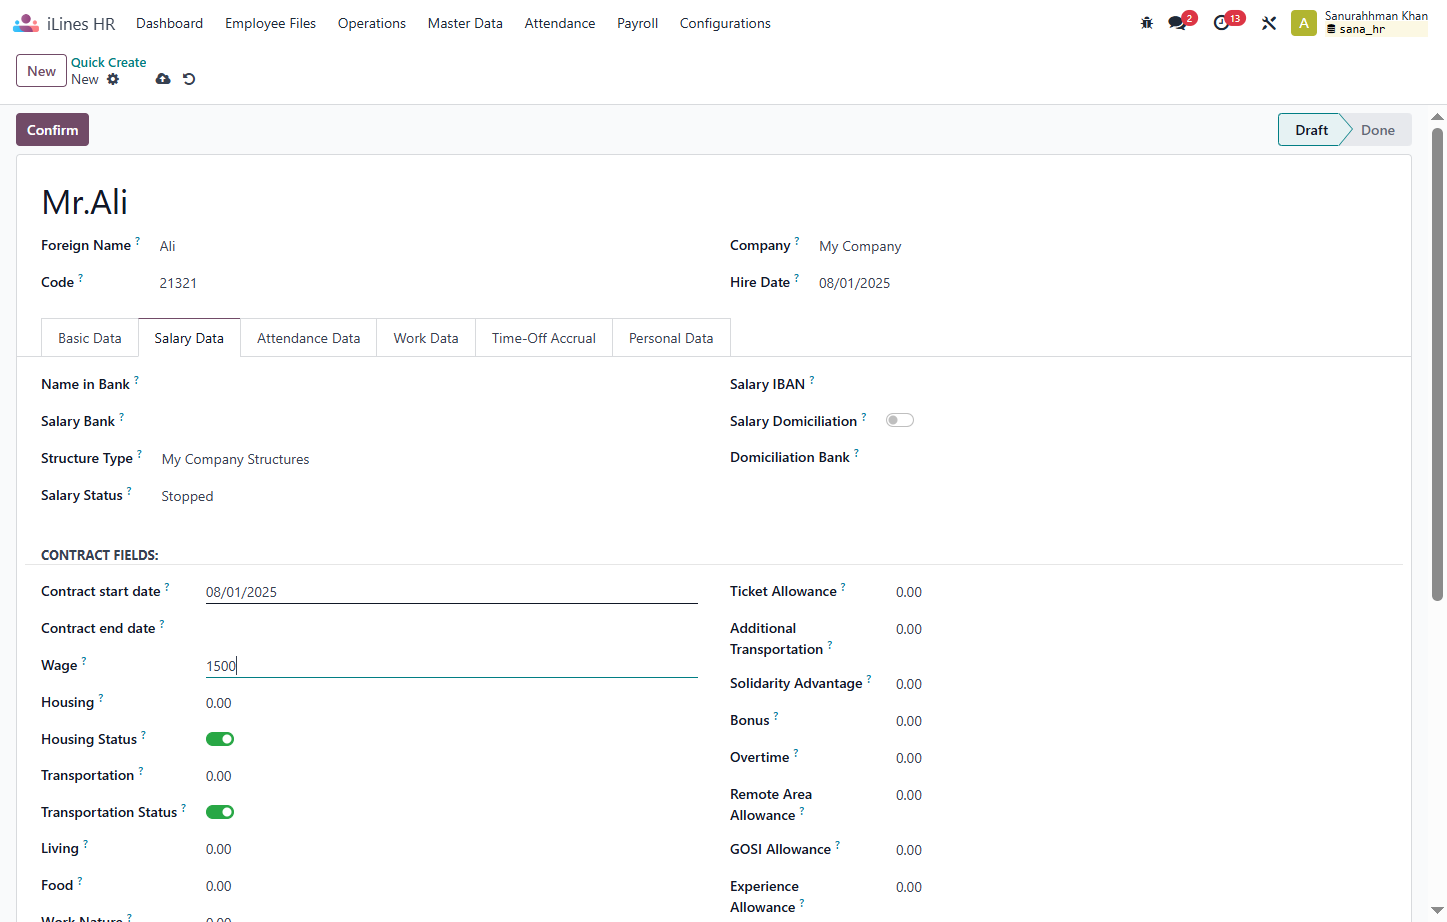Open the Master Data menu
The height and width of the screenshot is (922, 1447).
pyautogui.click(x=465, y=23)
